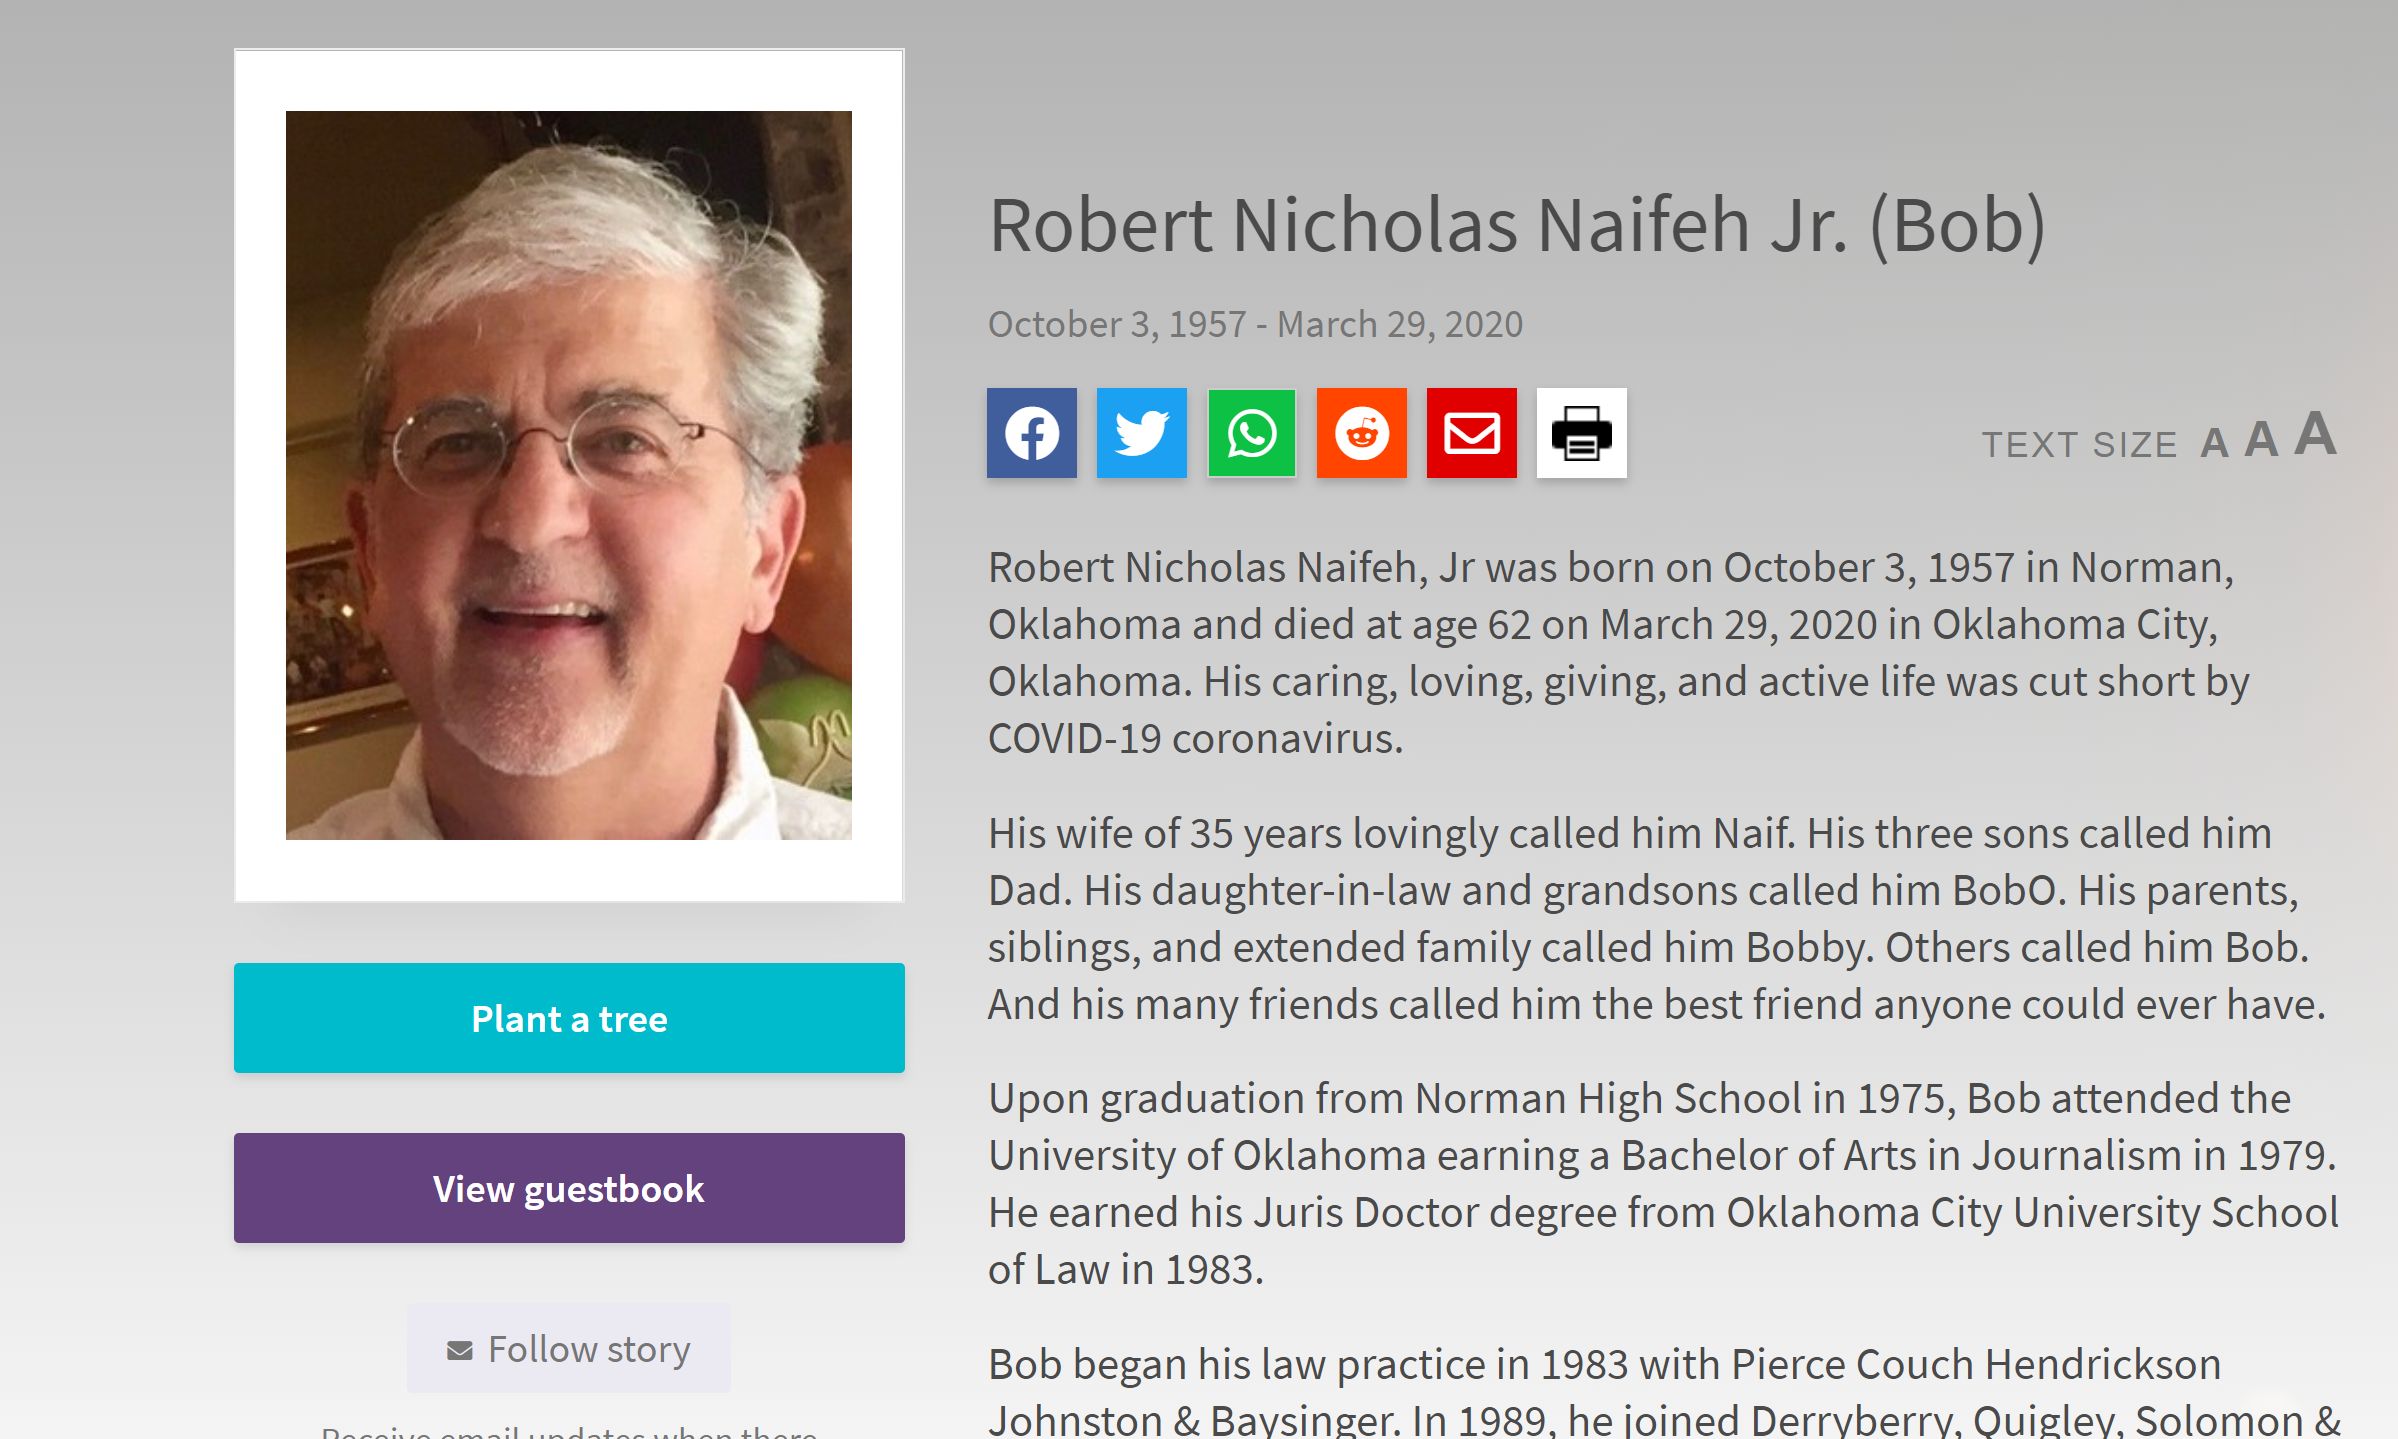This screenshot has width=2398, height=1439.
Task: Click the COVID-19 coronavirus paragraph
Action: point(1617,652)
